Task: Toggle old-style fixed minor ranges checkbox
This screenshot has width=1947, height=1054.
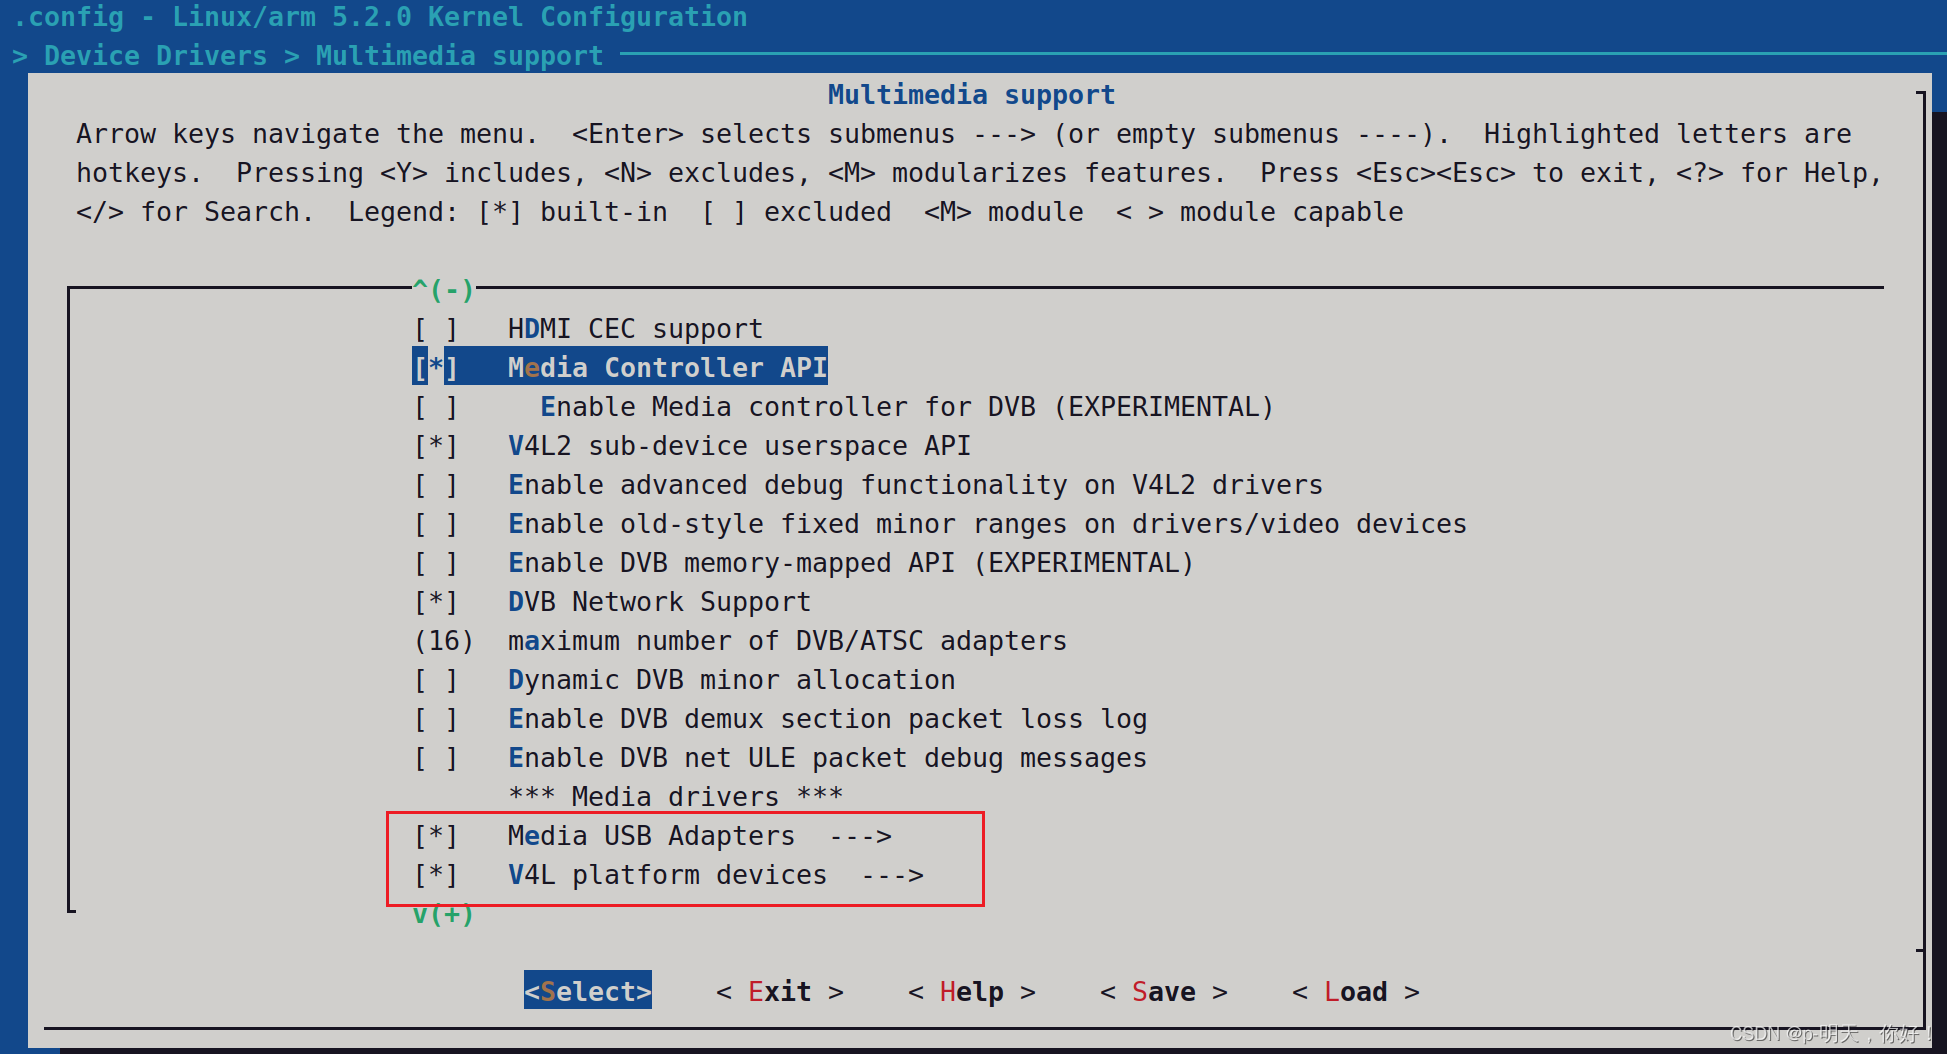Action: click(x=436, y=524)
